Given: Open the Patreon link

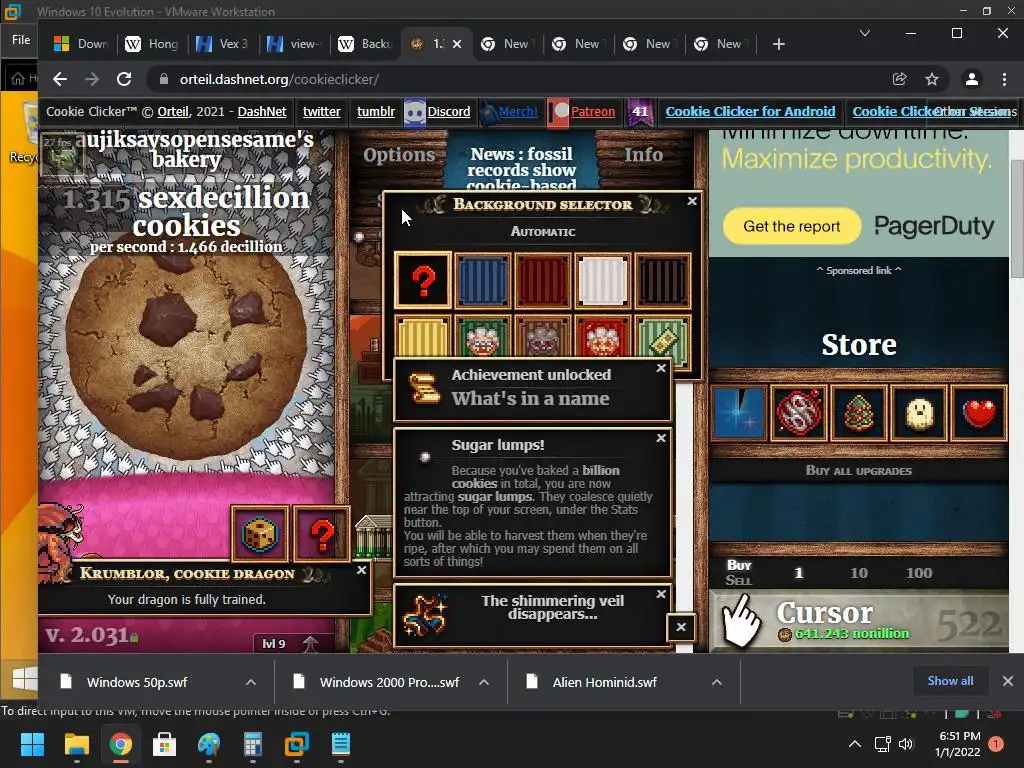Looking at the screenshot, I should tap(592, 112).
